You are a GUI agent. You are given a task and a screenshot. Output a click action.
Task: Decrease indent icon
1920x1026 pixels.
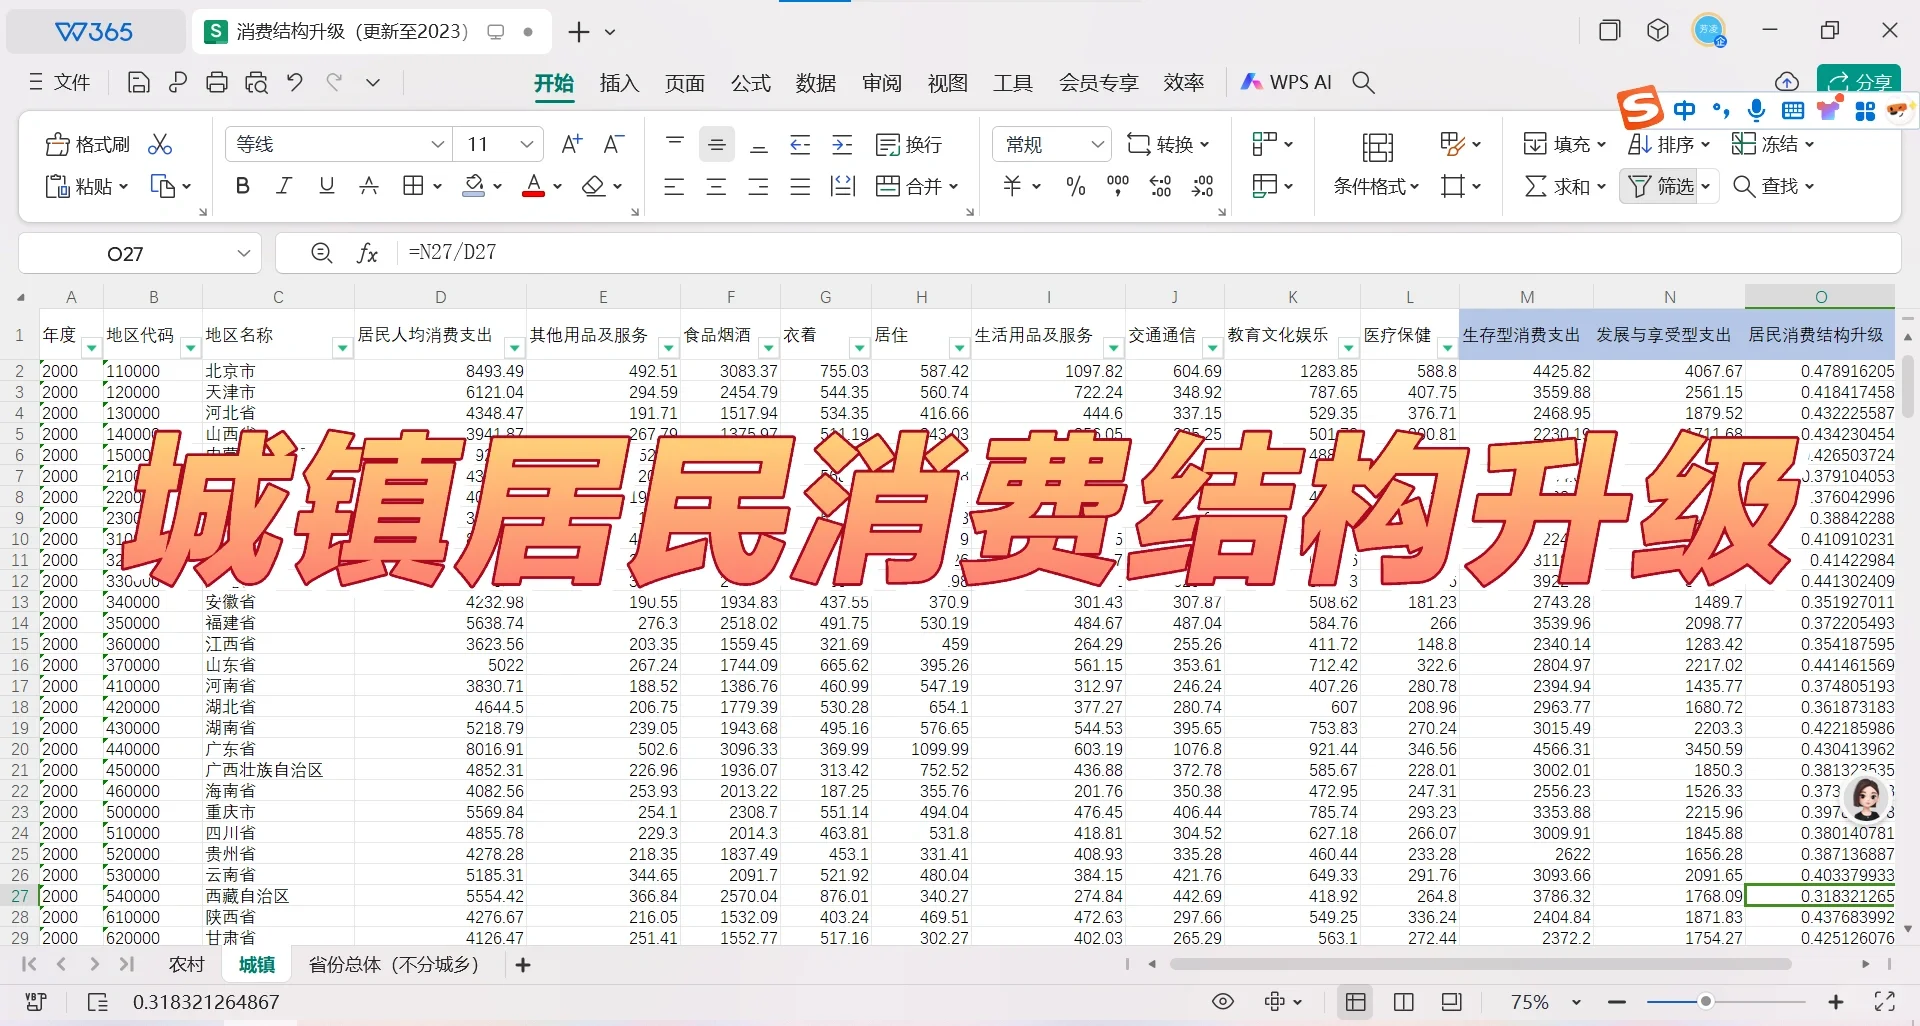tap(800, 144)
